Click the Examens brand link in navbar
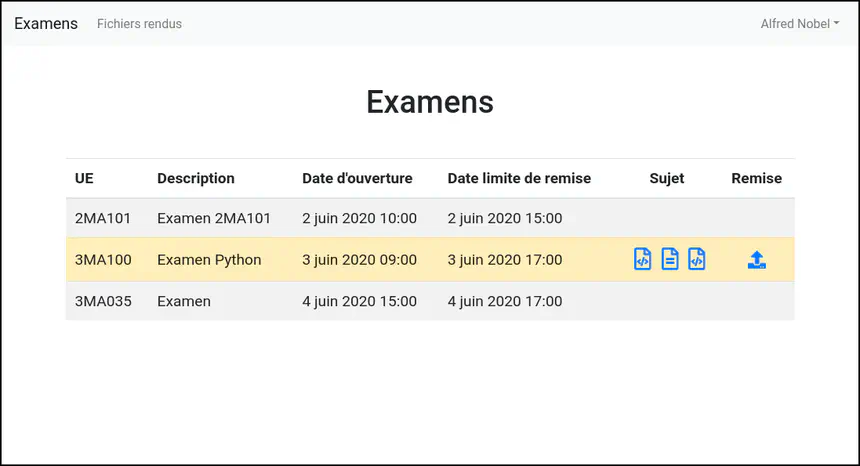 pos(46,23)
